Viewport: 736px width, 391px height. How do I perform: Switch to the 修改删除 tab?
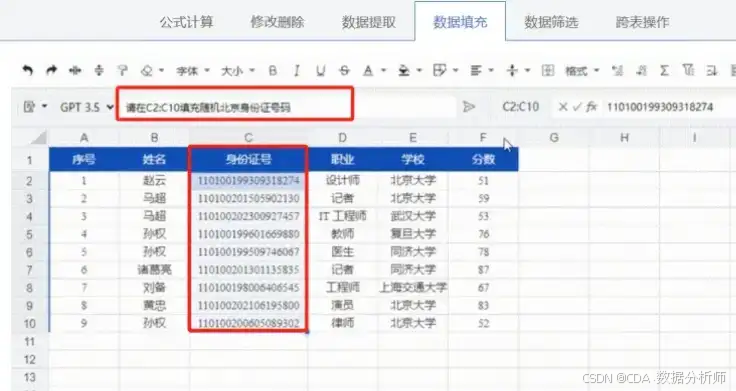(x=277, y=22)
